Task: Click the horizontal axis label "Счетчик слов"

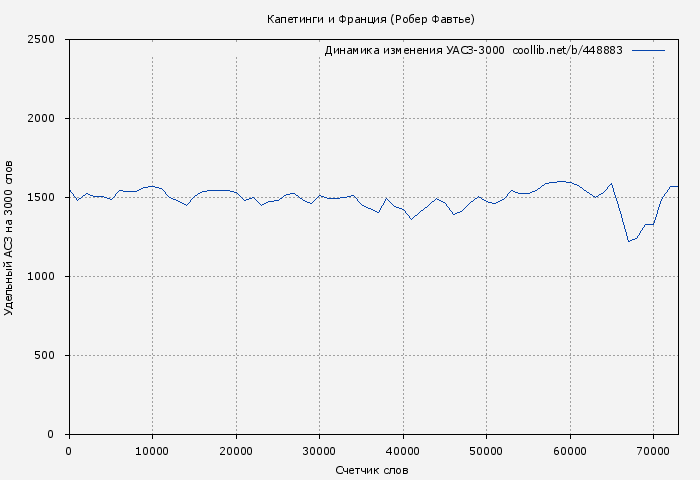Action: [x=372, y=470]
